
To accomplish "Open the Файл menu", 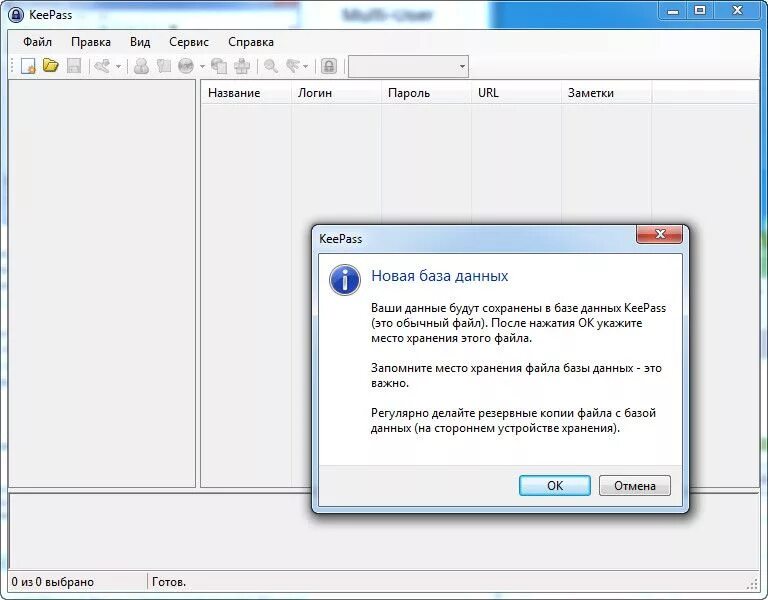I will tap(37, 42).
